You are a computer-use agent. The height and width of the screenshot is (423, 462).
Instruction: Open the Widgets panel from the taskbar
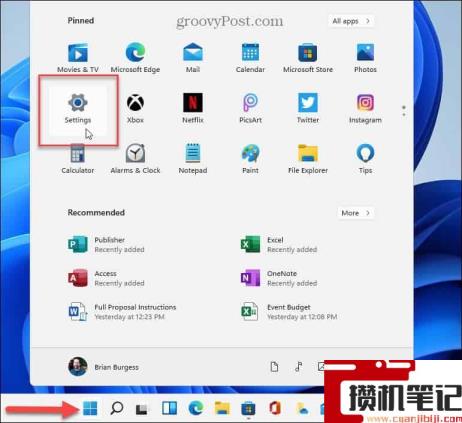[169, 408]
